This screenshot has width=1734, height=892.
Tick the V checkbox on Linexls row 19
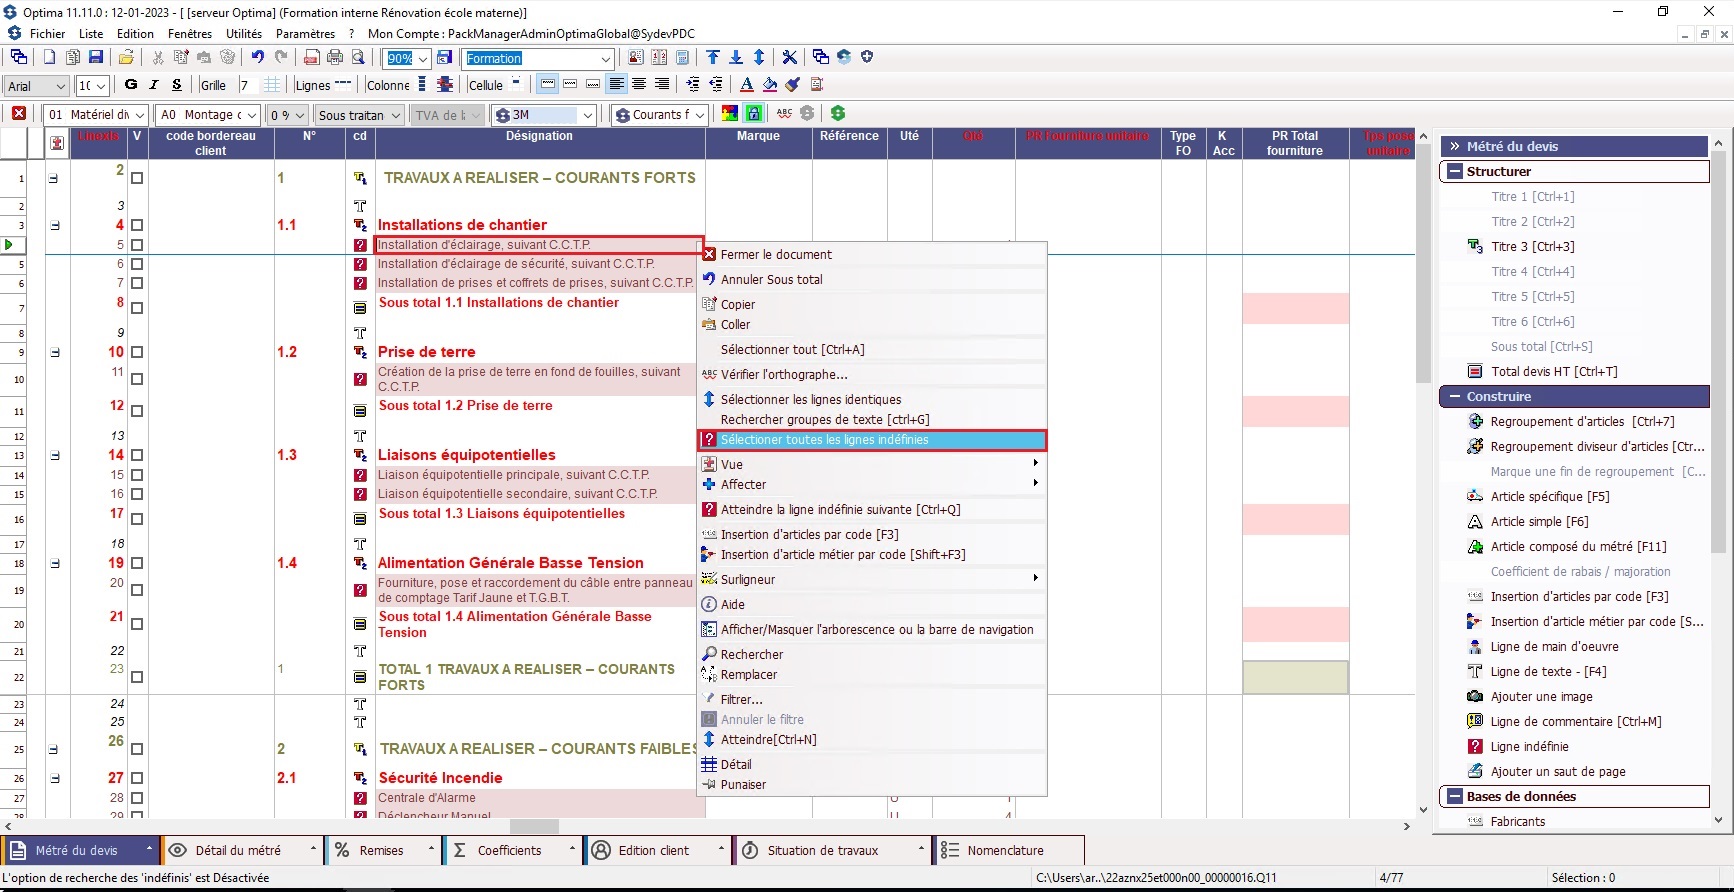[137, 564]
